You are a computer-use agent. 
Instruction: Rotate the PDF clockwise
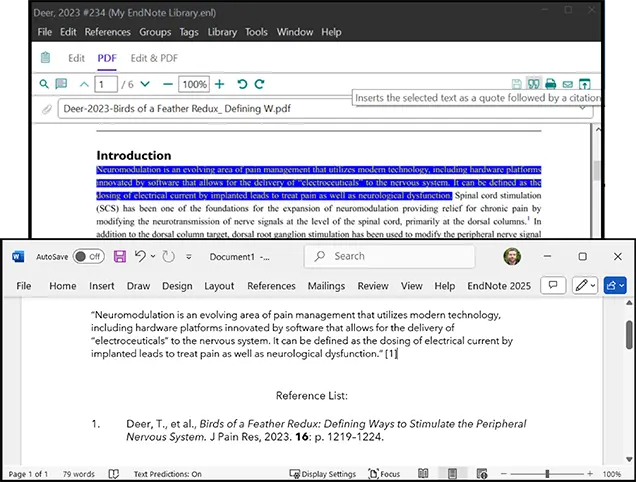tap(260, 84)
